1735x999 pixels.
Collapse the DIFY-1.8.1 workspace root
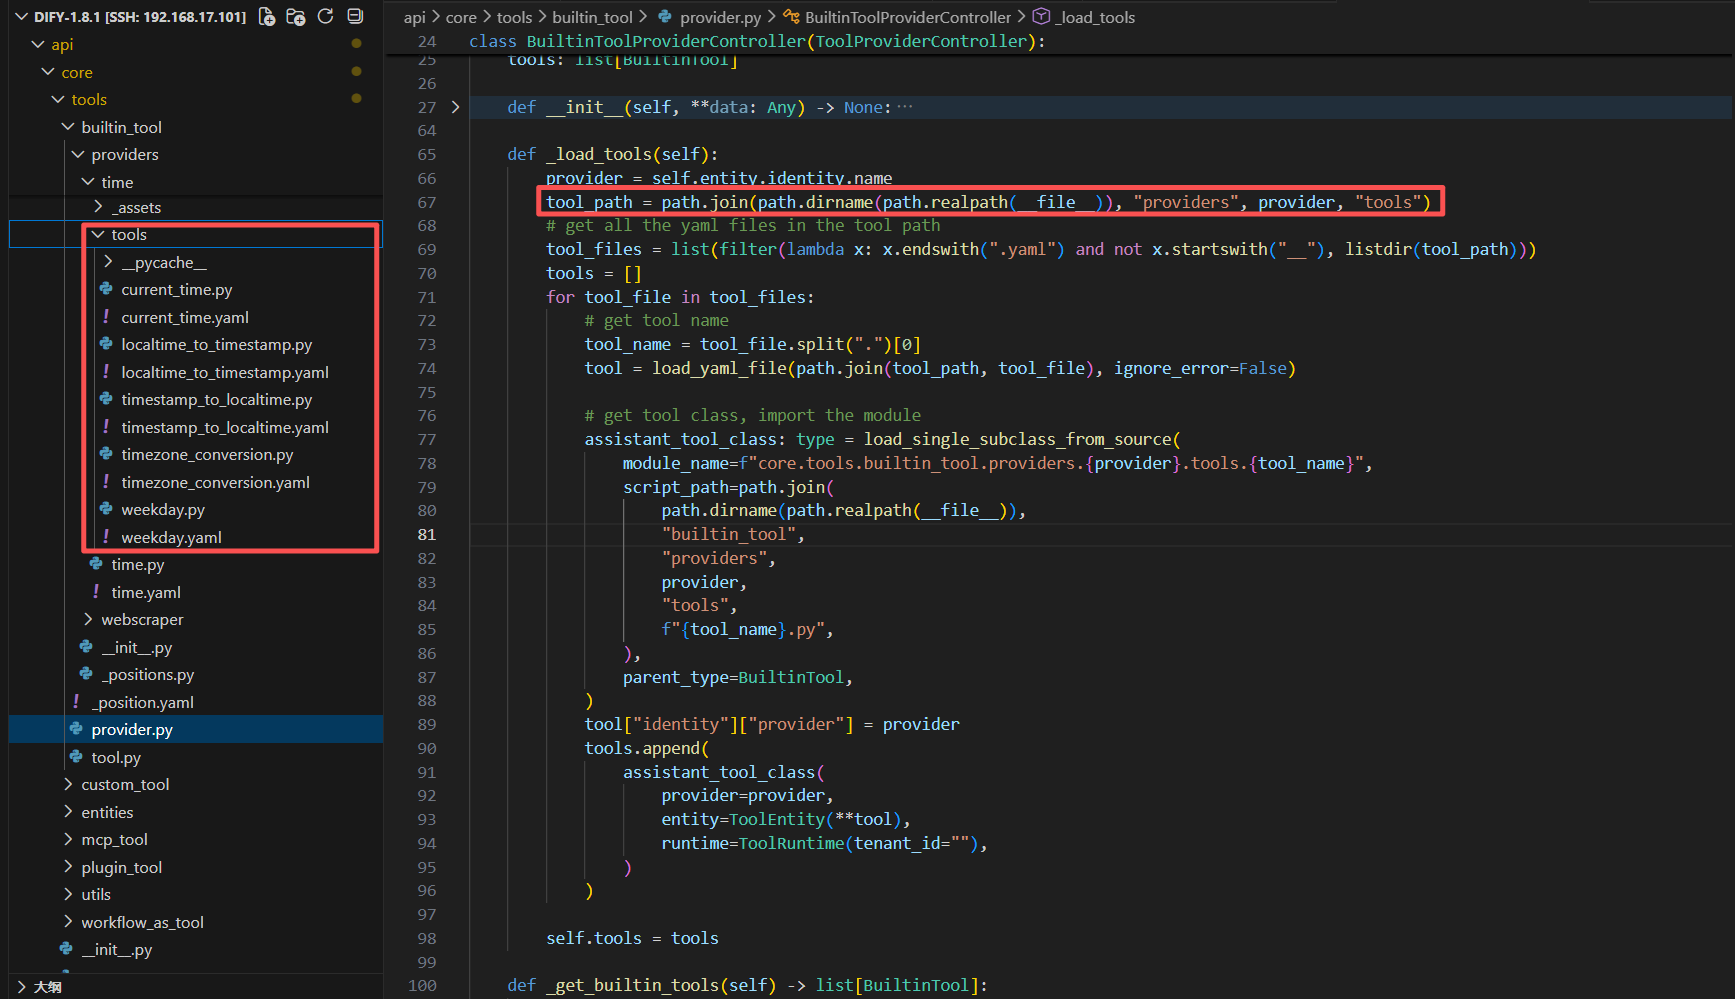pos(21,17)
